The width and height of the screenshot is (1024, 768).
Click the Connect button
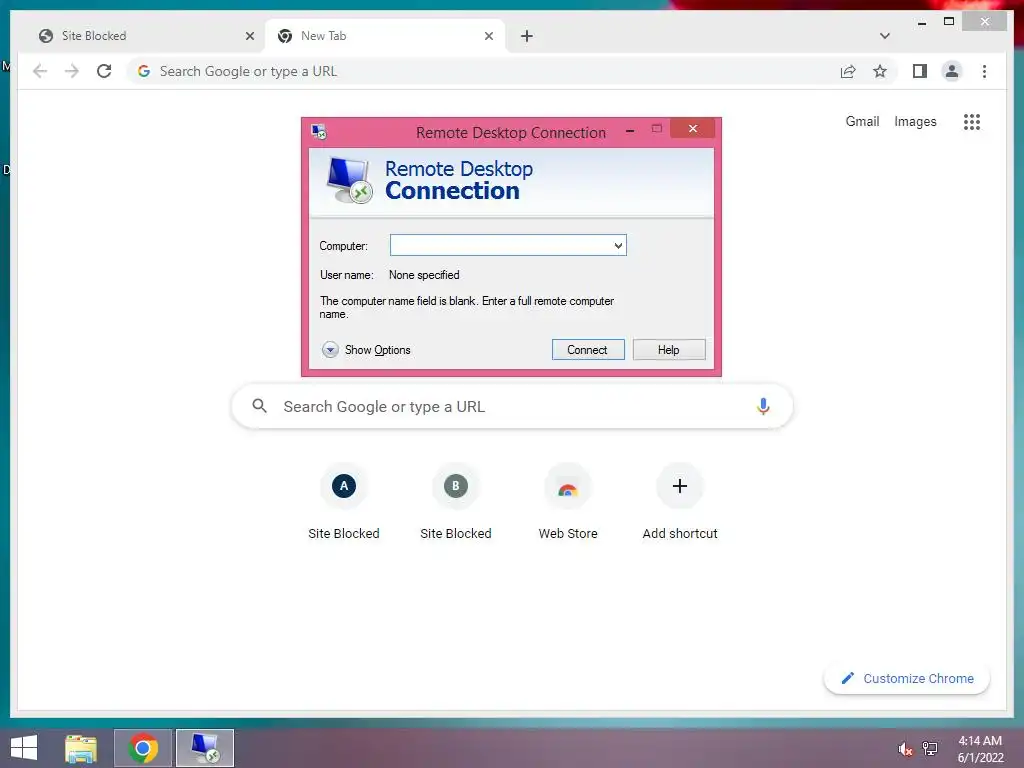588,349
